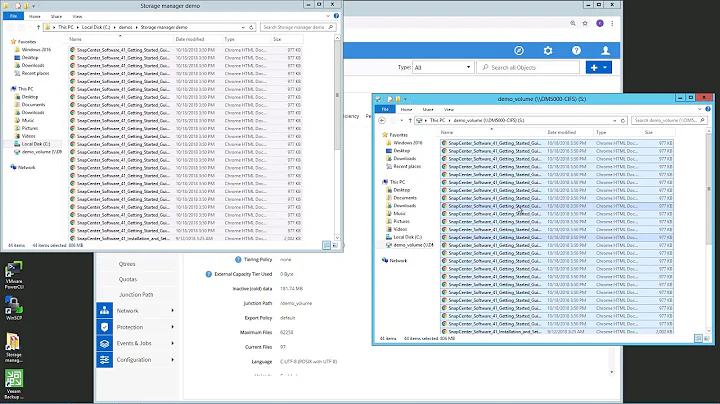Click the Search Storage manager demo field

(298, 28)
